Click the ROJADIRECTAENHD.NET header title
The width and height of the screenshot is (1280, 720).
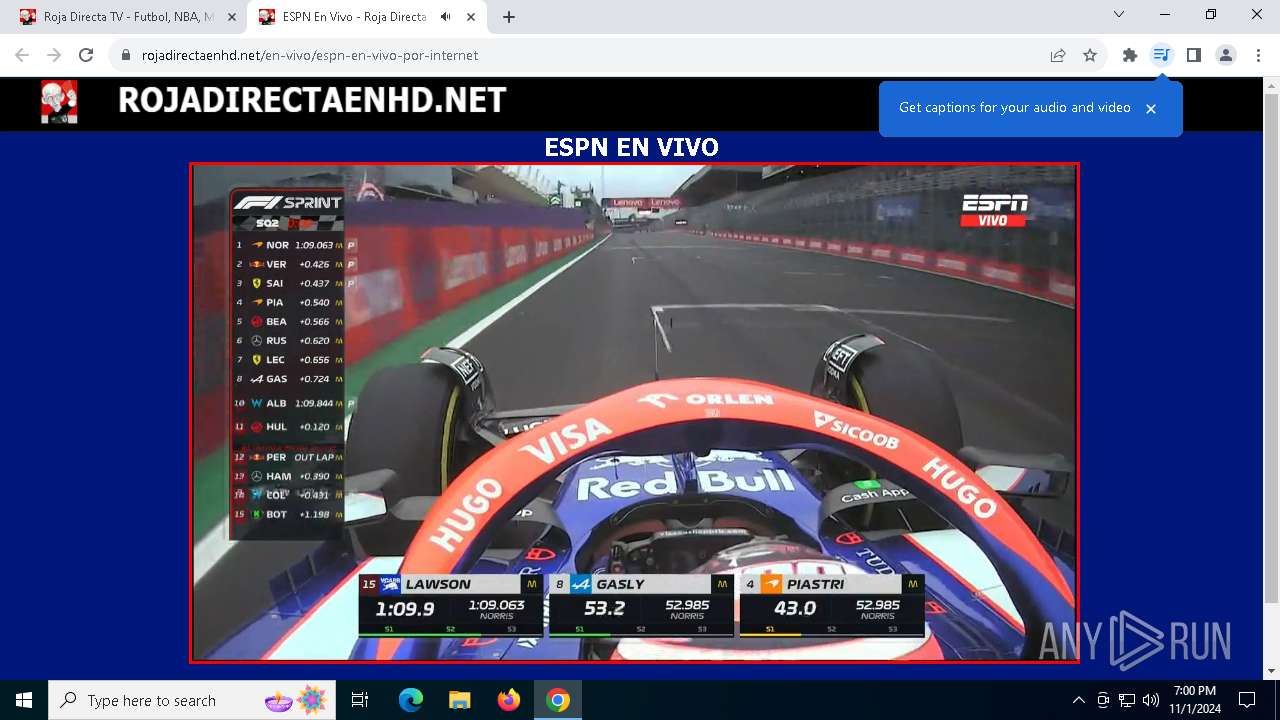(312, 101)
